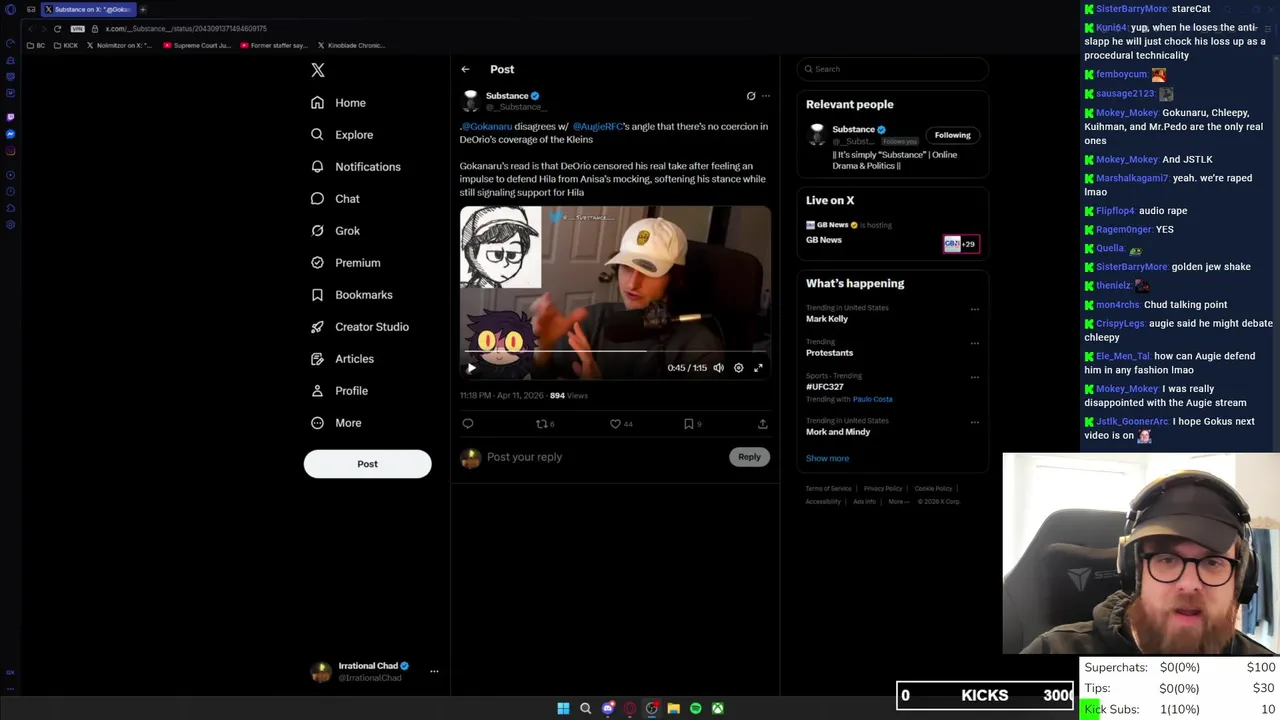Screen dimensions: 1280x720
Task: Open Terms of Service footer link
Action: point(829,489)
